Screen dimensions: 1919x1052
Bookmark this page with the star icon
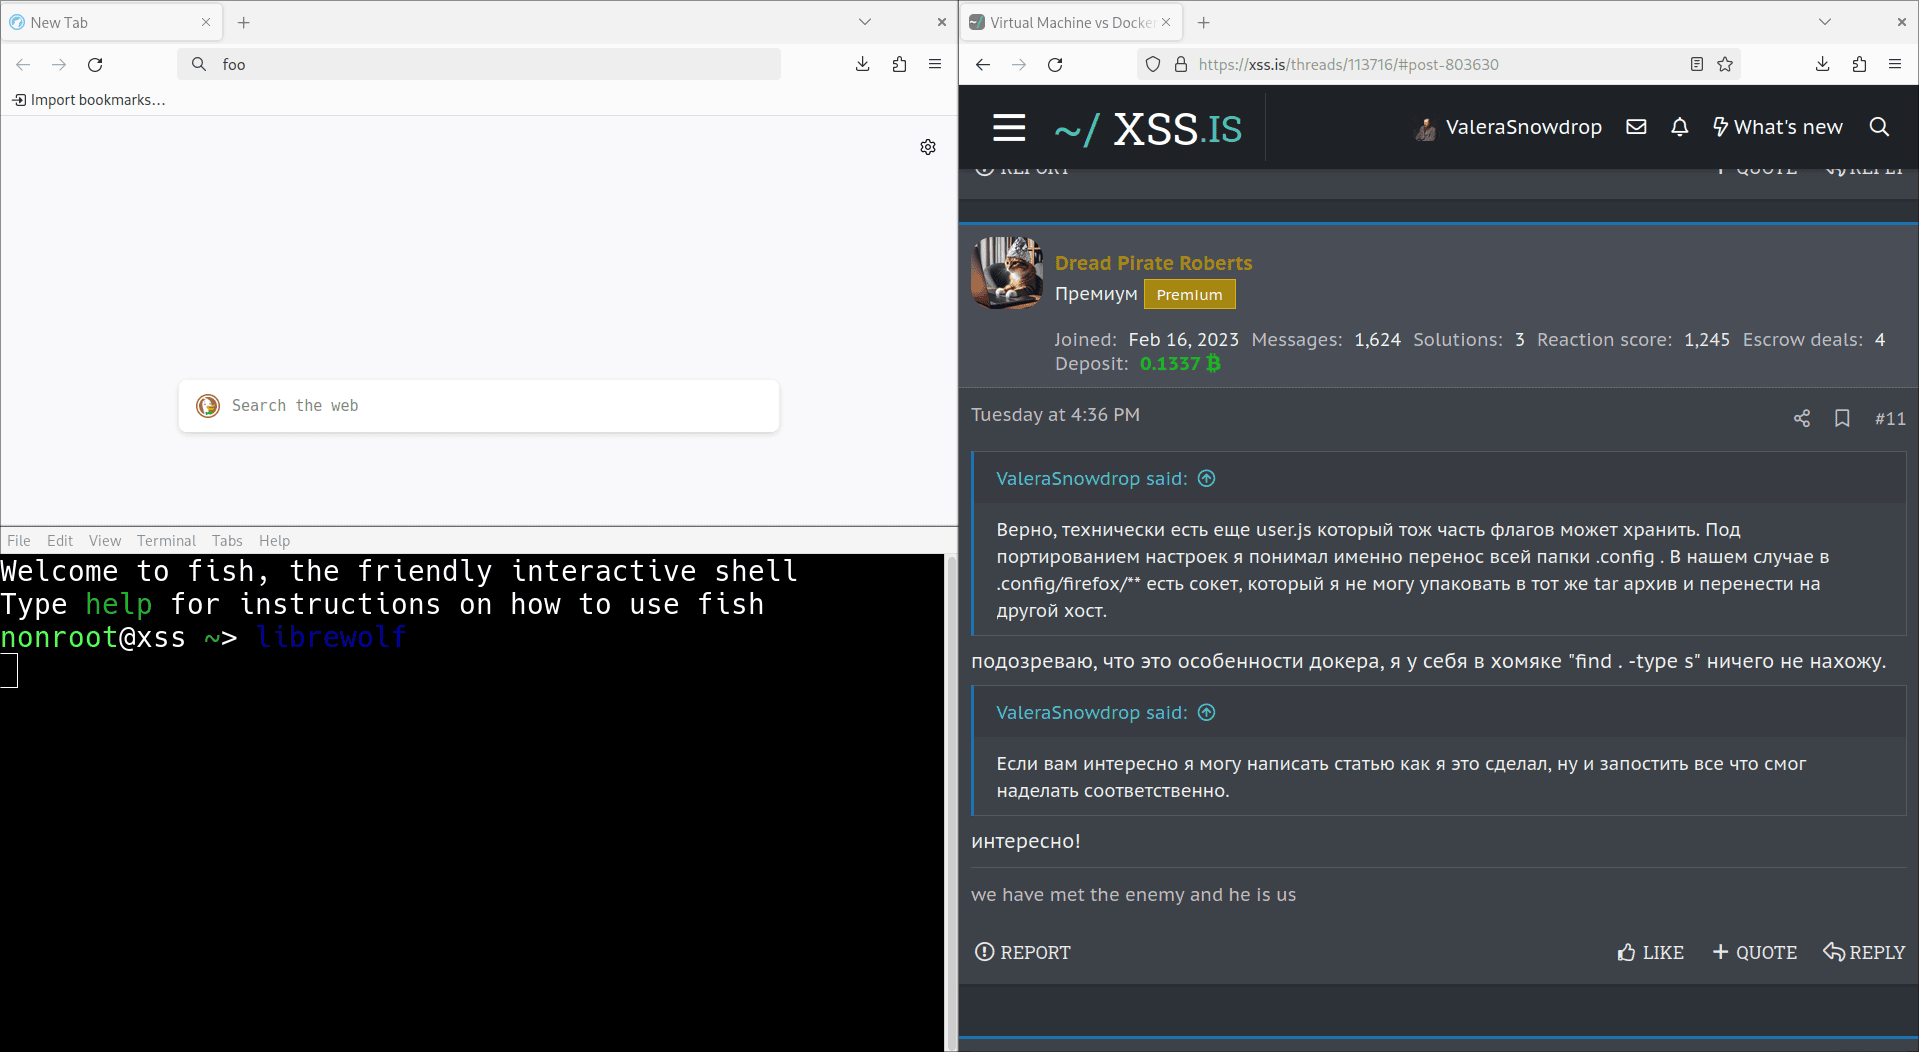pos(1725,65)
